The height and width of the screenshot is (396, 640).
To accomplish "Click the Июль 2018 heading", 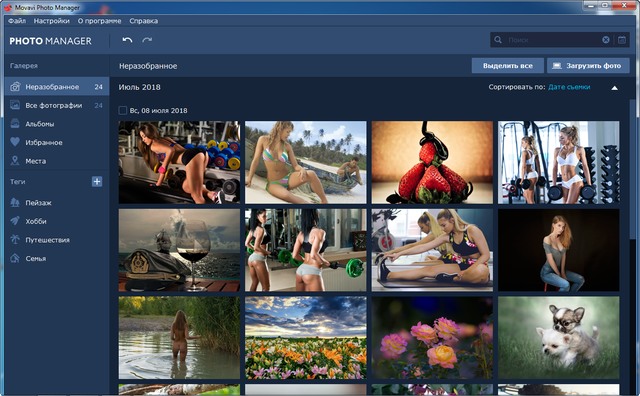I will [x=139, y=87].
